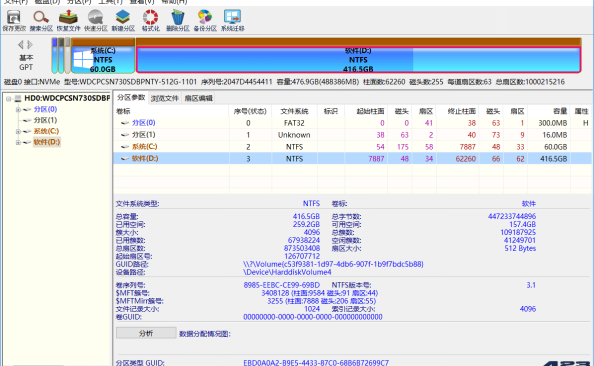The image size is (594, 366).
Task: Click the 容量 column header
Action: (x=549, y=111)
